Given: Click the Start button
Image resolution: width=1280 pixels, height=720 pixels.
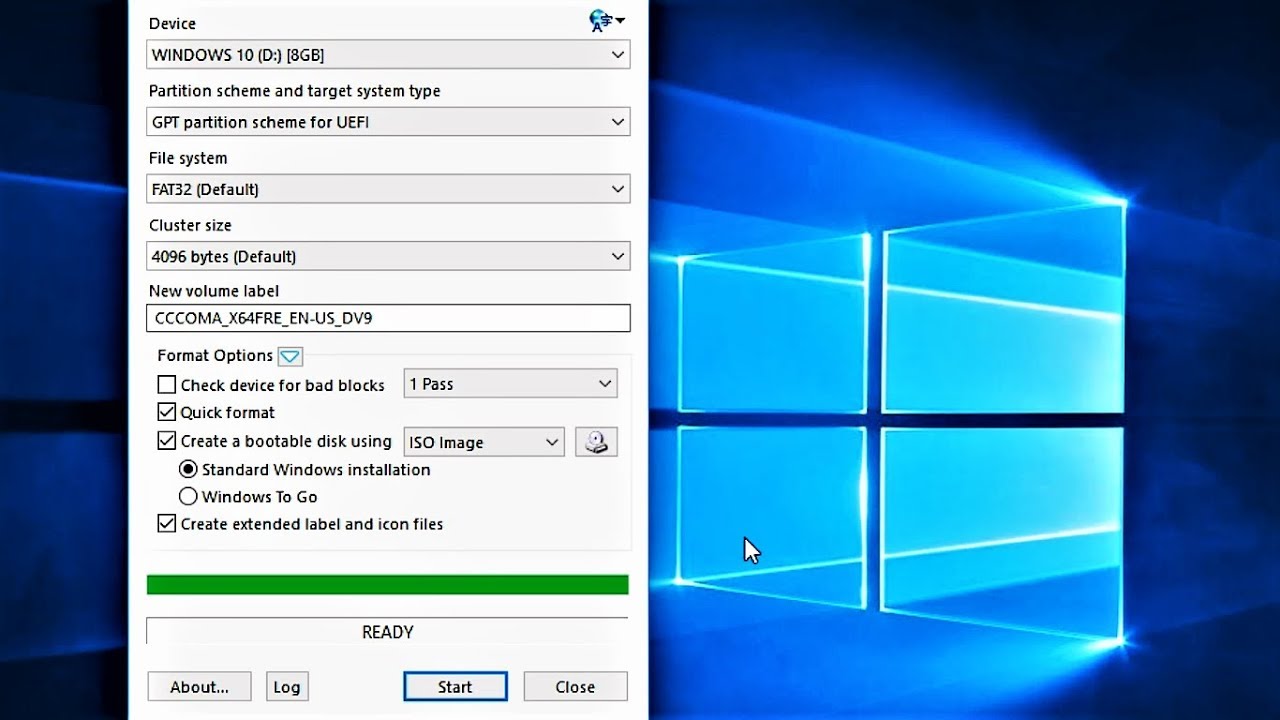Looking at the screenshot, I should click(455, 687).
